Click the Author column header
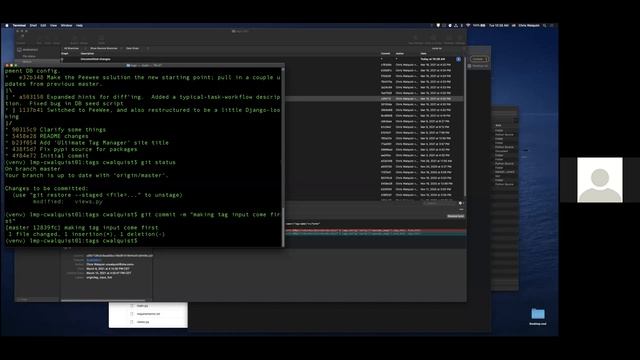 (400, 53)
